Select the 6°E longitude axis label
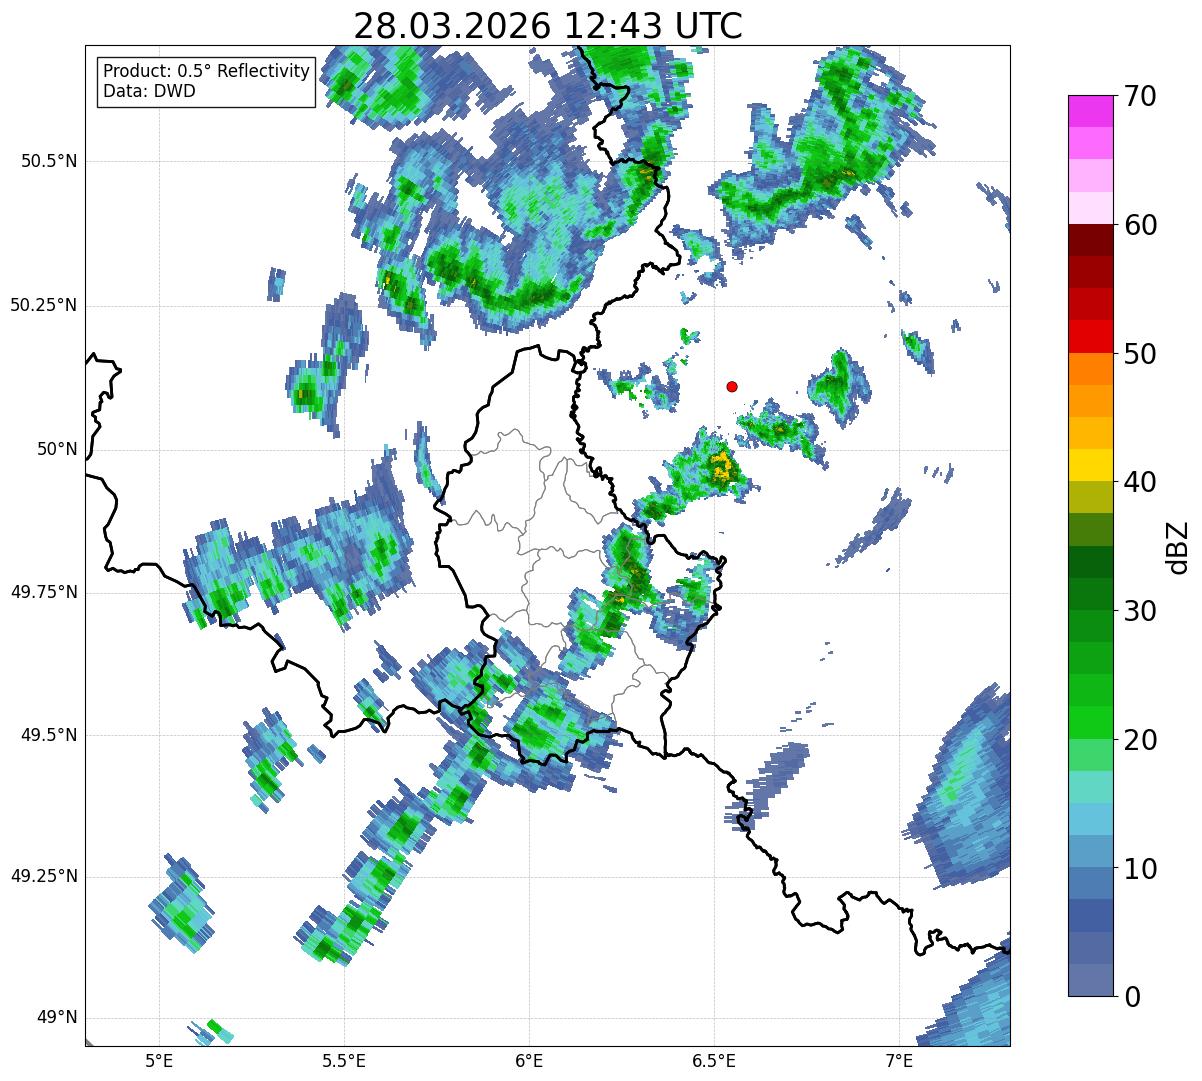 (529, 1060)
